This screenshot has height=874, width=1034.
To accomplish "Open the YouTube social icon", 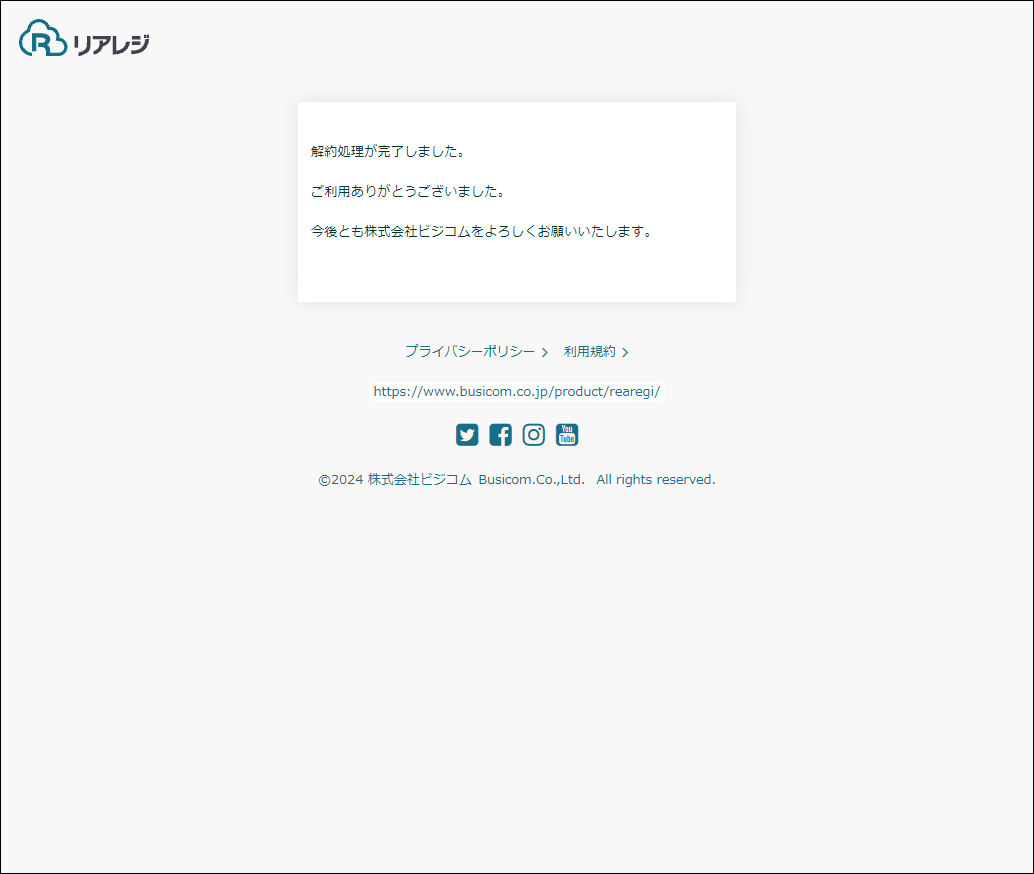I will tap(567, 435).
